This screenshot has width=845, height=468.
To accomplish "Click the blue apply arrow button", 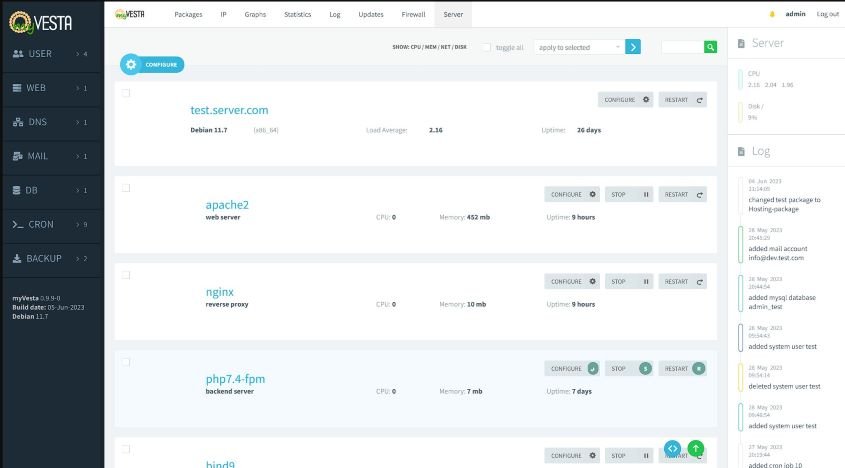I will pyautogui.click(x=633, y=47).
